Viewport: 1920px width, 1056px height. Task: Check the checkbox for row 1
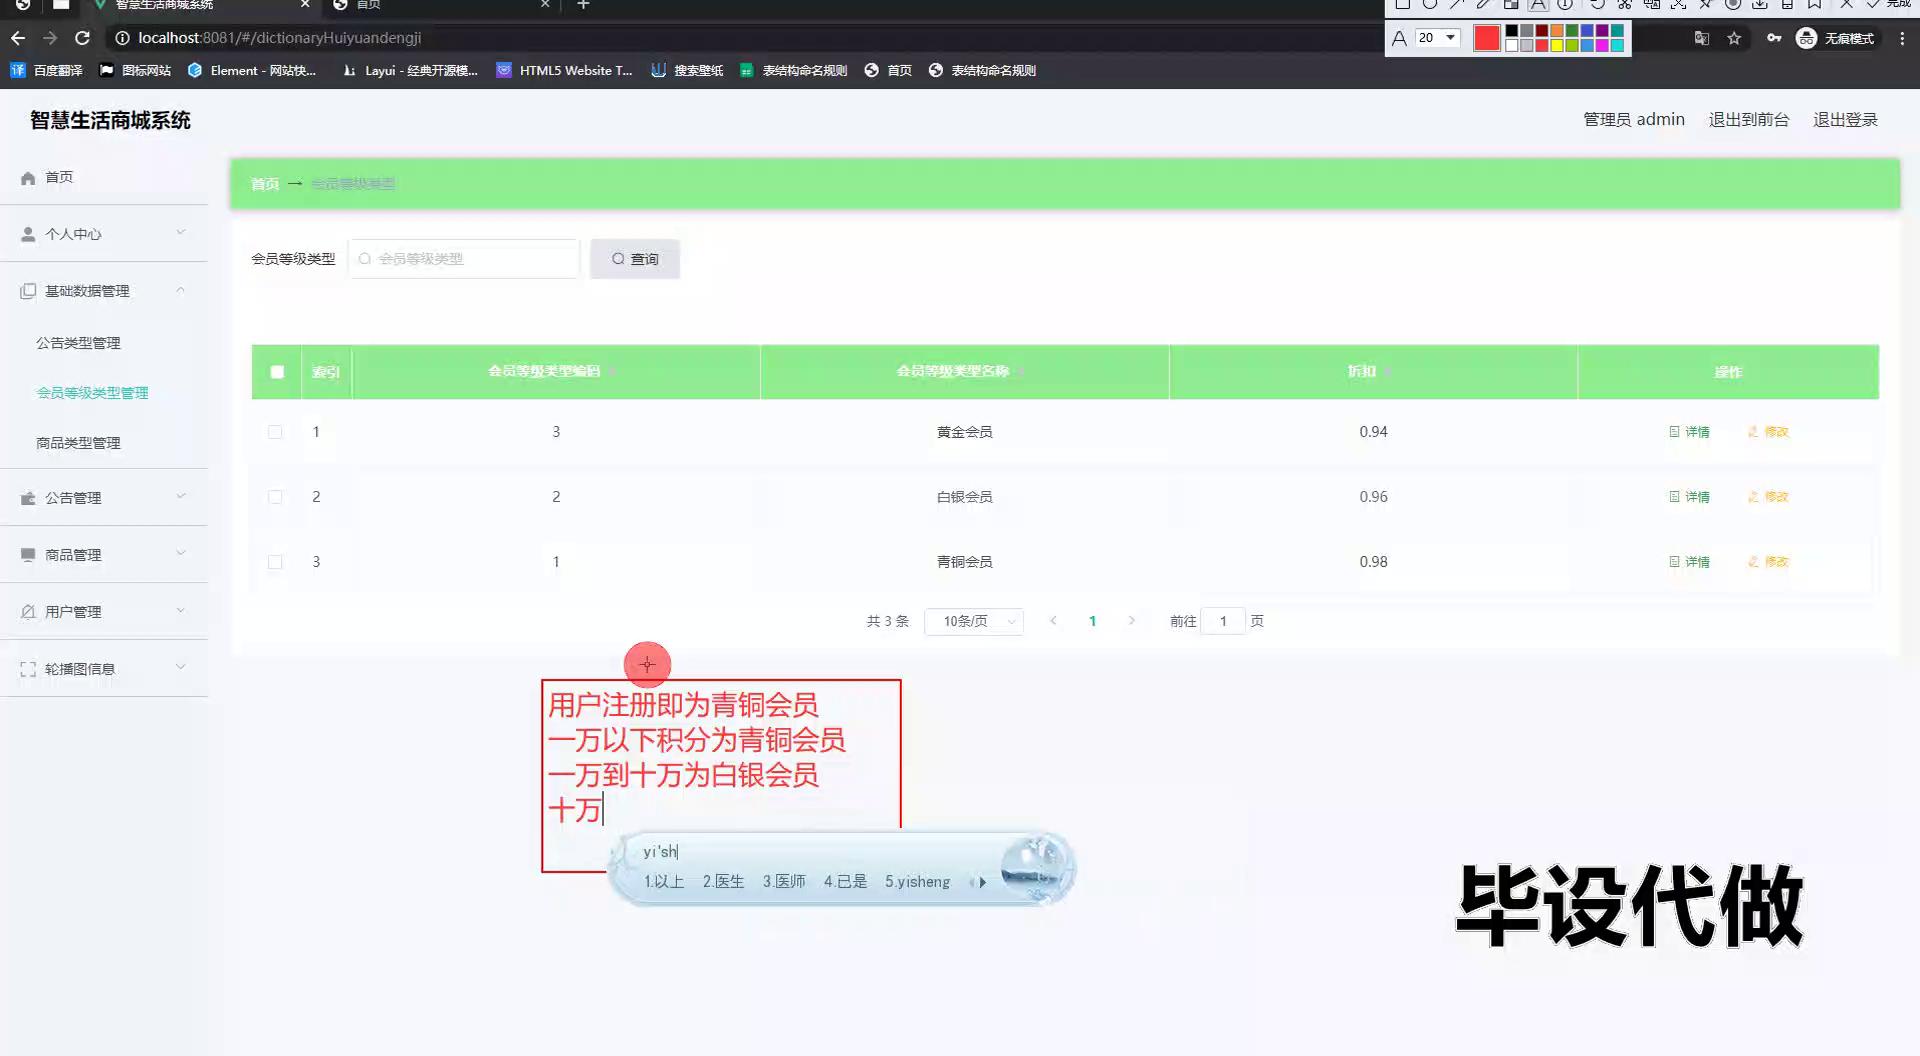tap(275, 432)
